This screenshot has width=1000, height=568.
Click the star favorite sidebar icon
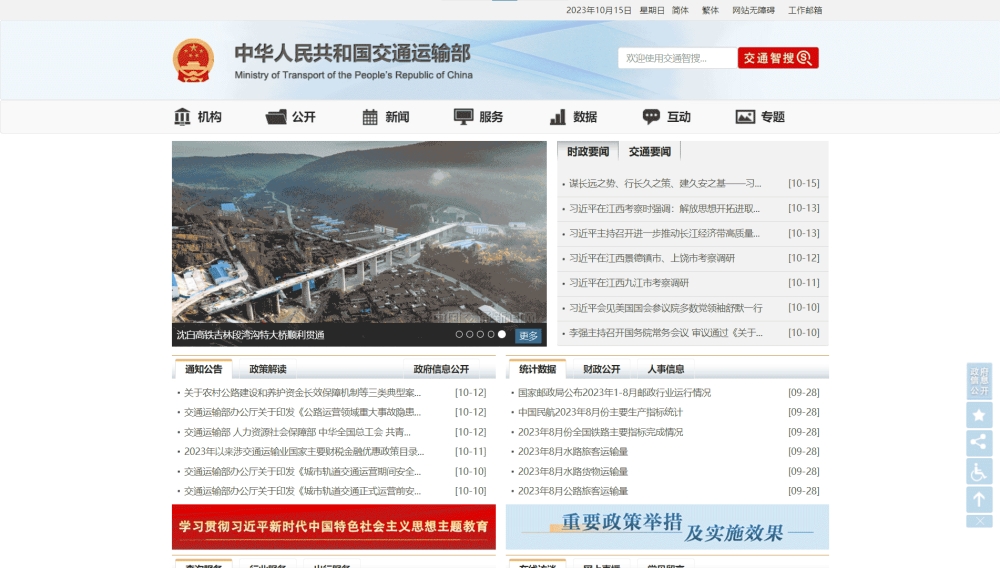(x=980, y=416)
